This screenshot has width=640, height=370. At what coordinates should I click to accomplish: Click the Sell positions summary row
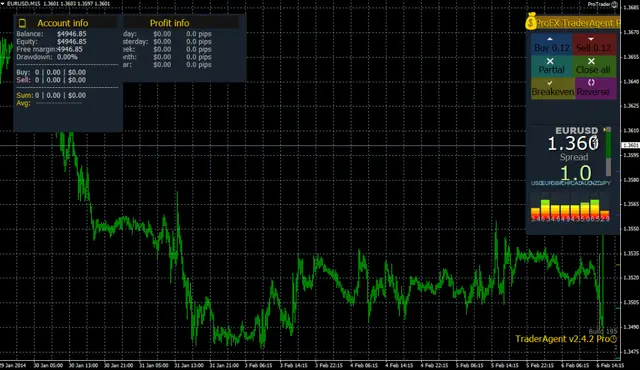click(x=51, y=80)
